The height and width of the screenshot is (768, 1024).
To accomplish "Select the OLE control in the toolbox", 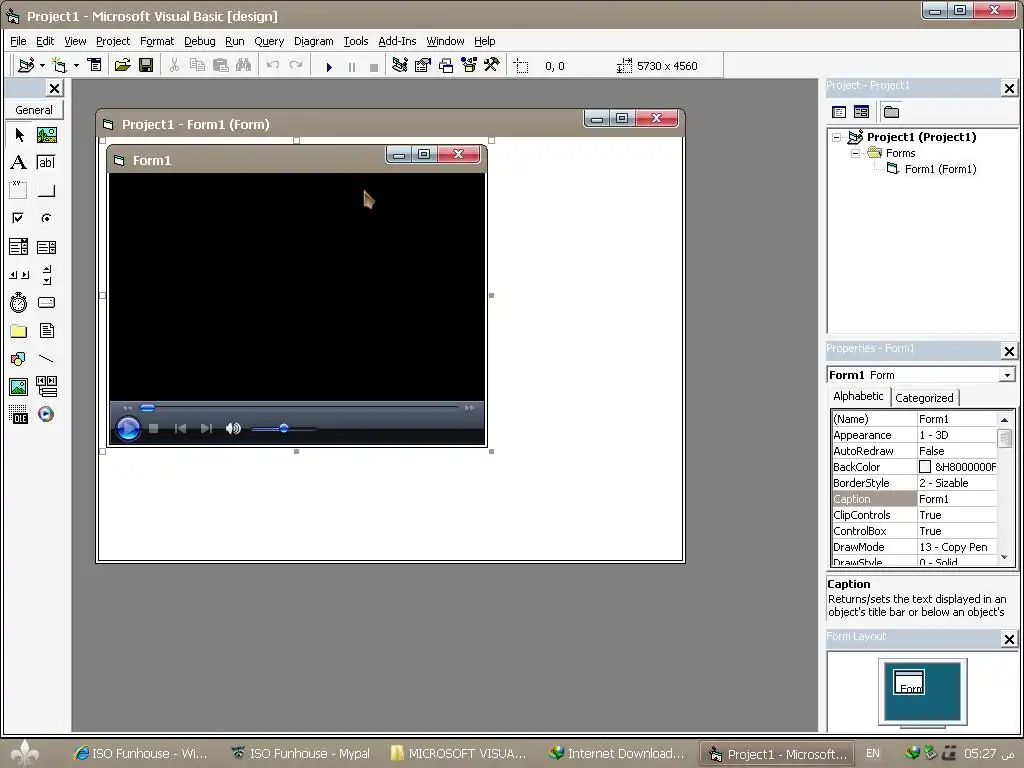I will pyautogui.click(x=19, y=414).
